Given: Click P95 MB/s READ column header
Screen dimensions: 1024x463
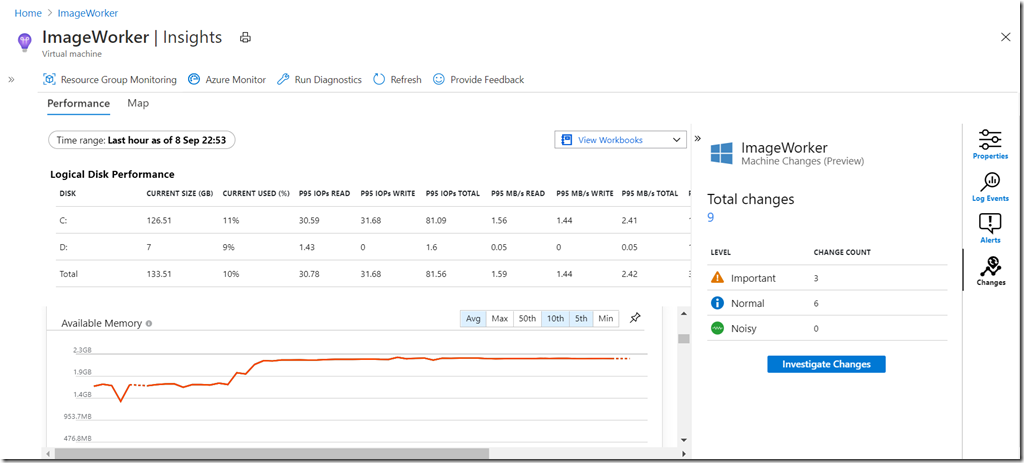Looking at the screenshot, I should click(518, 194).
